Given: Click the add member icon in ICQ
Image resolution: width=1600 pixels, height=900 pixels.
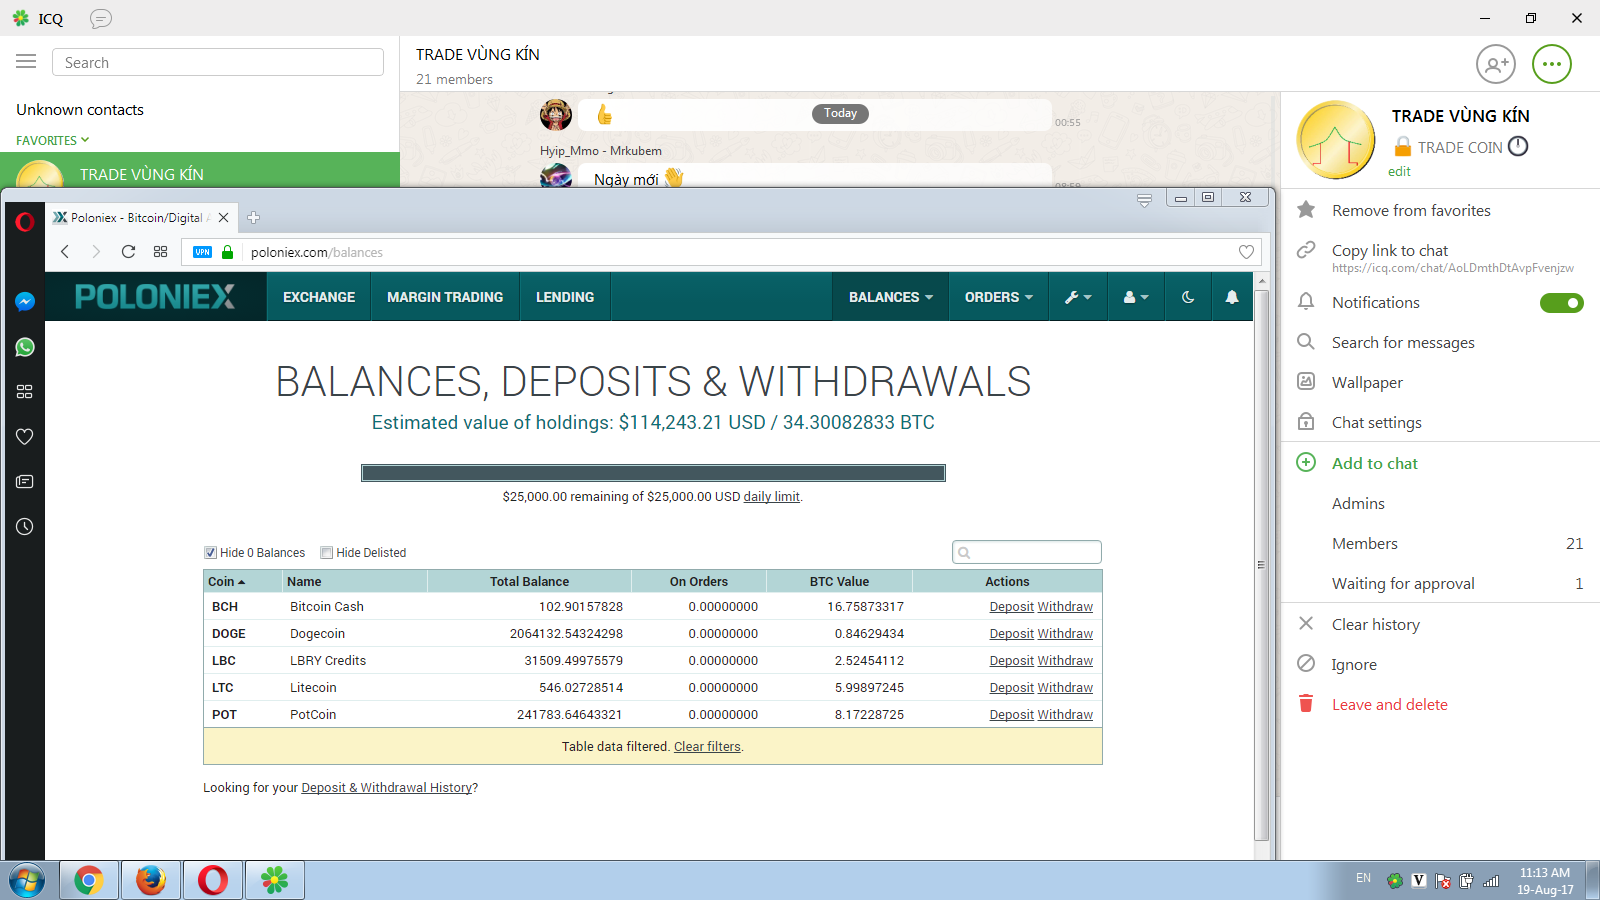Looking at the screenshot, I should pyautogui.click(x=1495, y=65).
